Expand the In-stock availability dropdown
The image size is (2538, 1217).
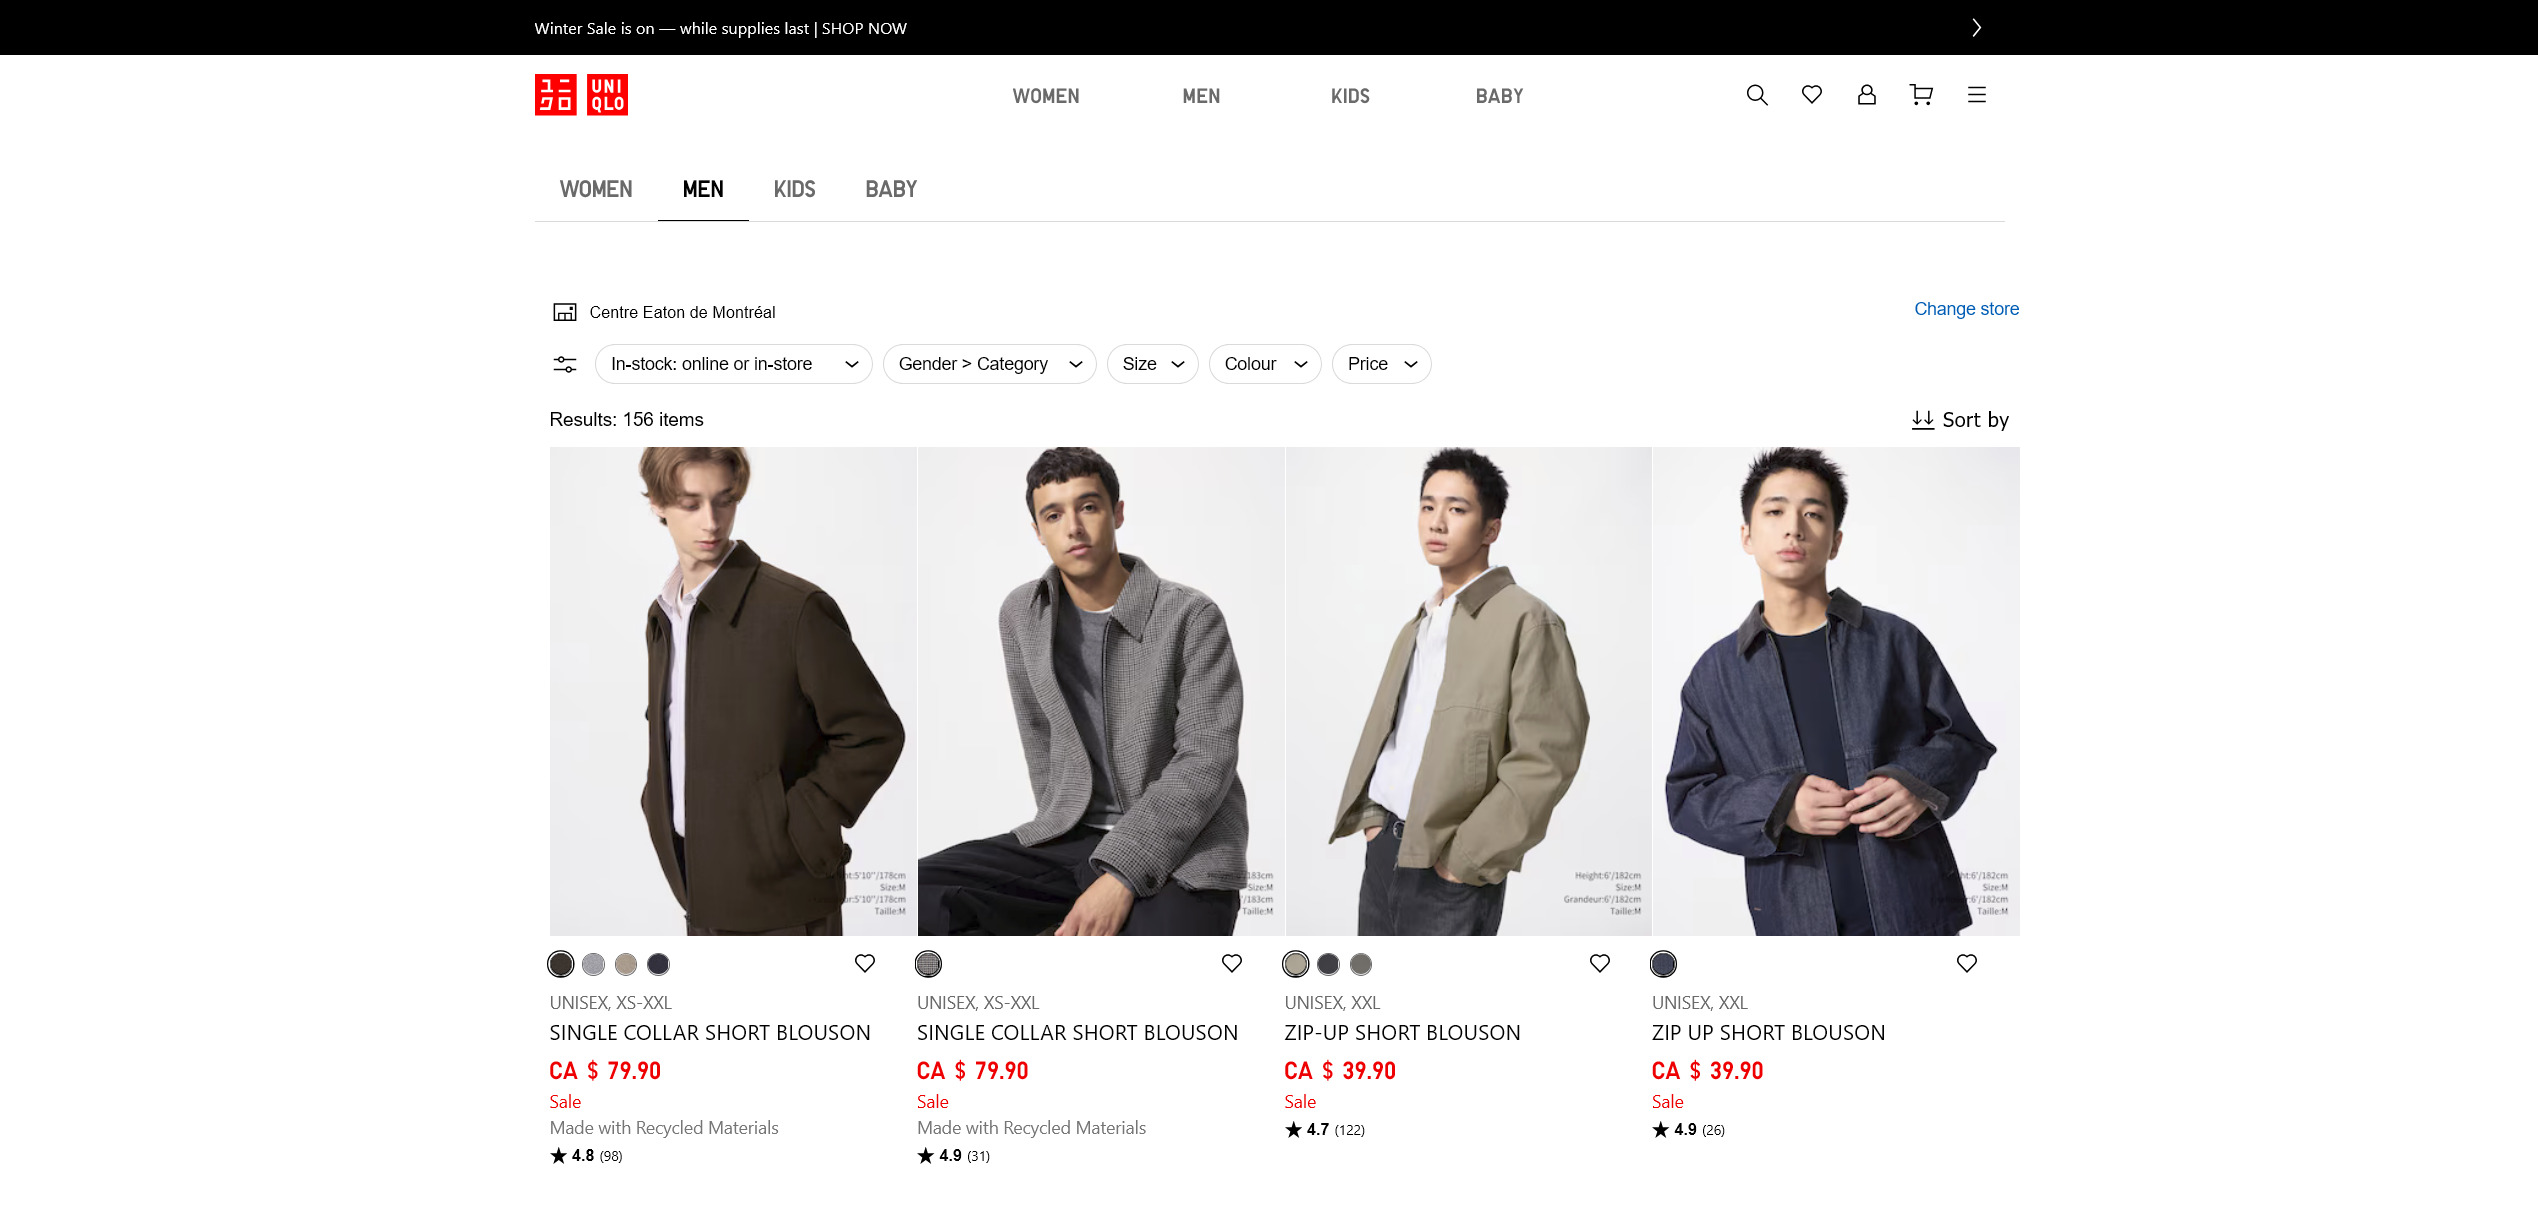[x=733, y=364]
